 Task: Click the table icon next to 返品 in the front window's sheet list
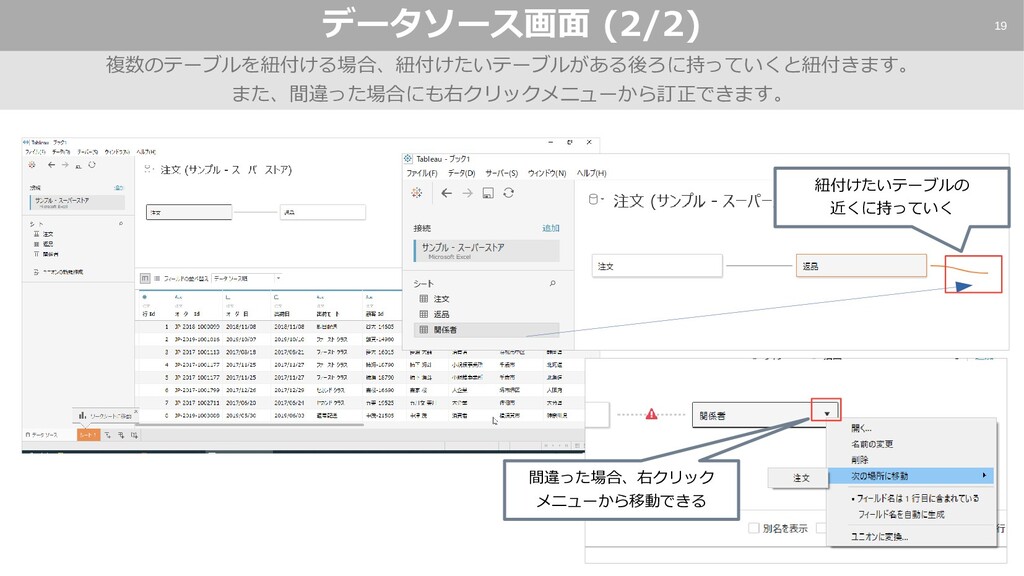(424, 314)
